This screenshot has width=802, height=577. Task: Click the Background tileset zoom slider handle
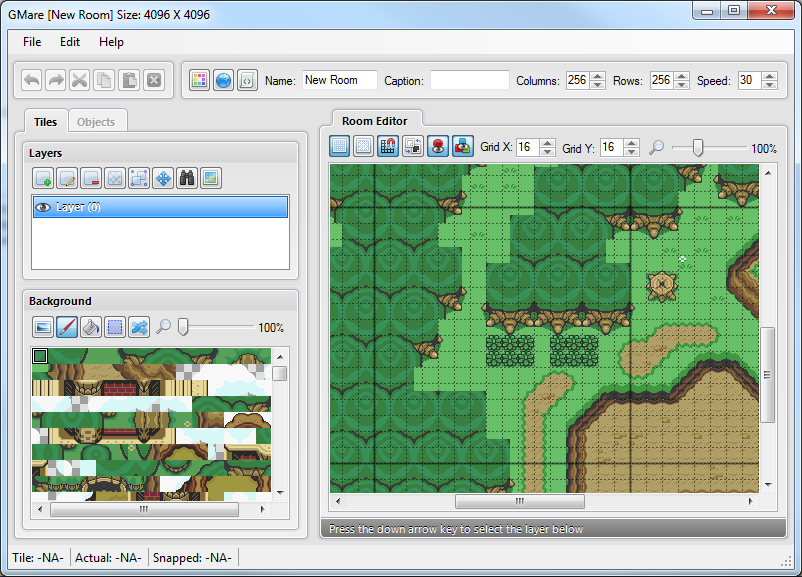pyautogui.click(x=183, y=326)
